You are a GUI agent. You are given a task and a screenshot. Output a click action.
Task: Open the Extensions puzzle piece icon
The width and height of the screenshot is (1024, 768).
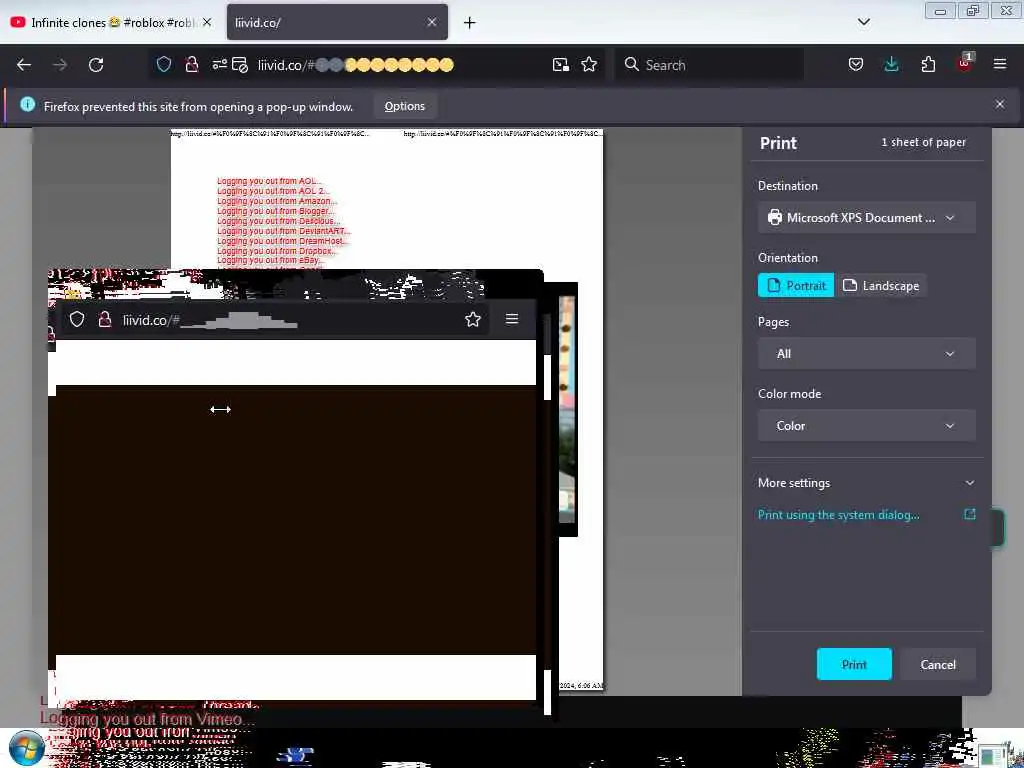pyautogui.click(x=928, y=64)
